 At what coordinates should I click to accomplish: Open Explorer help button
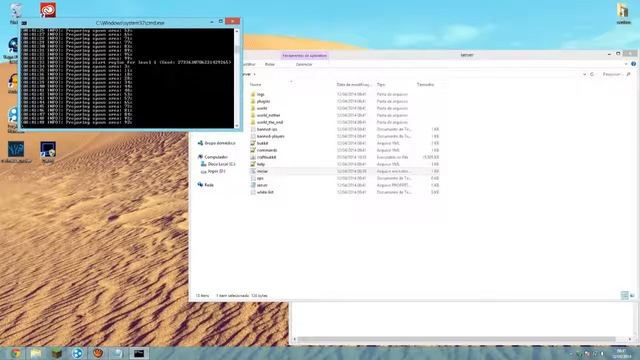tap(633, 64)
